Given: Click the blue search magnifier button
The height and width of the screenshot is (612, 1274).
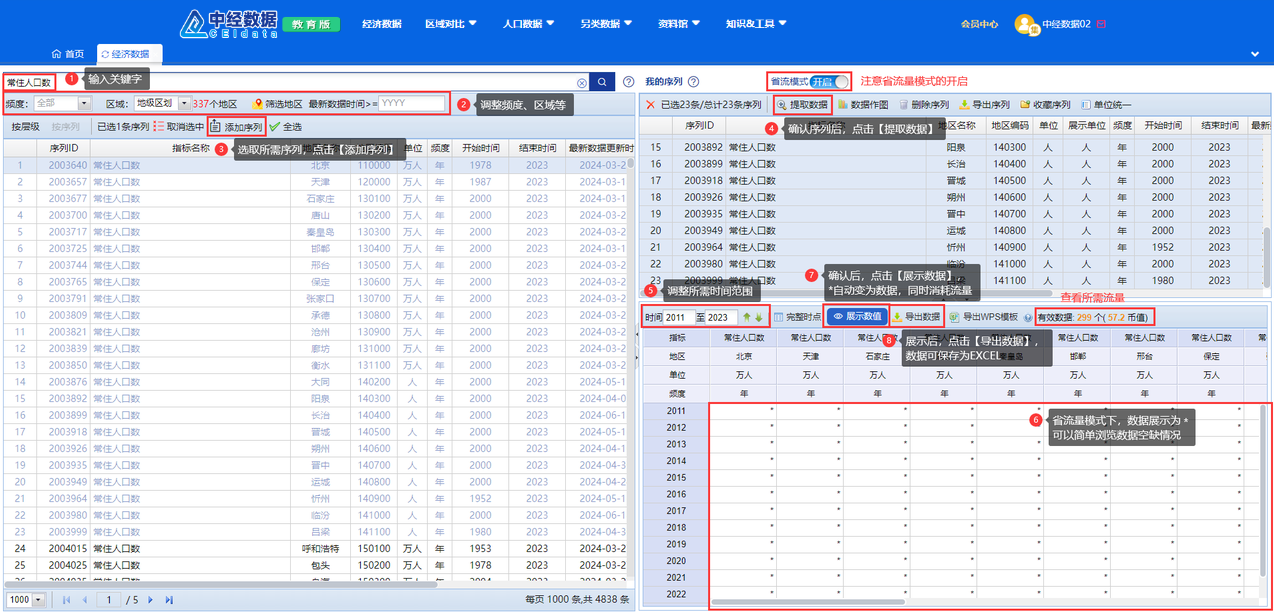Looking at the screenshot, I should pos(603,83).
